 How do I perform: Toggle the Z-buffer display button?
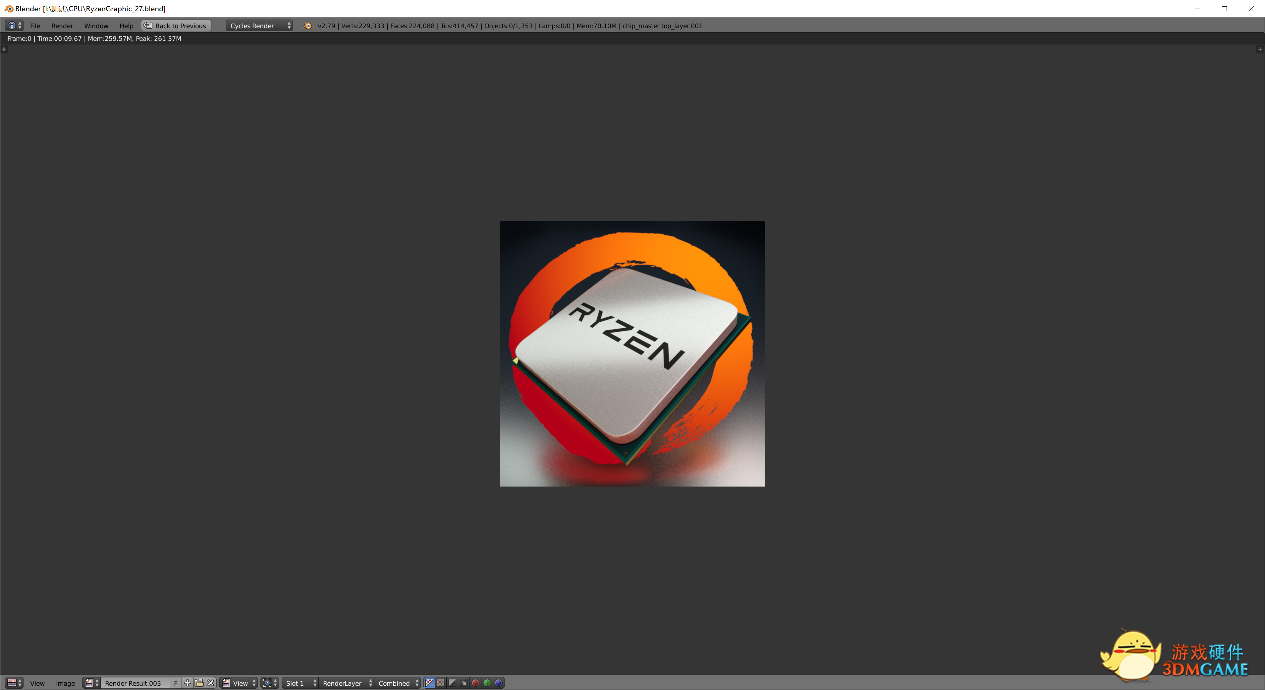click(x=464, y=683)
